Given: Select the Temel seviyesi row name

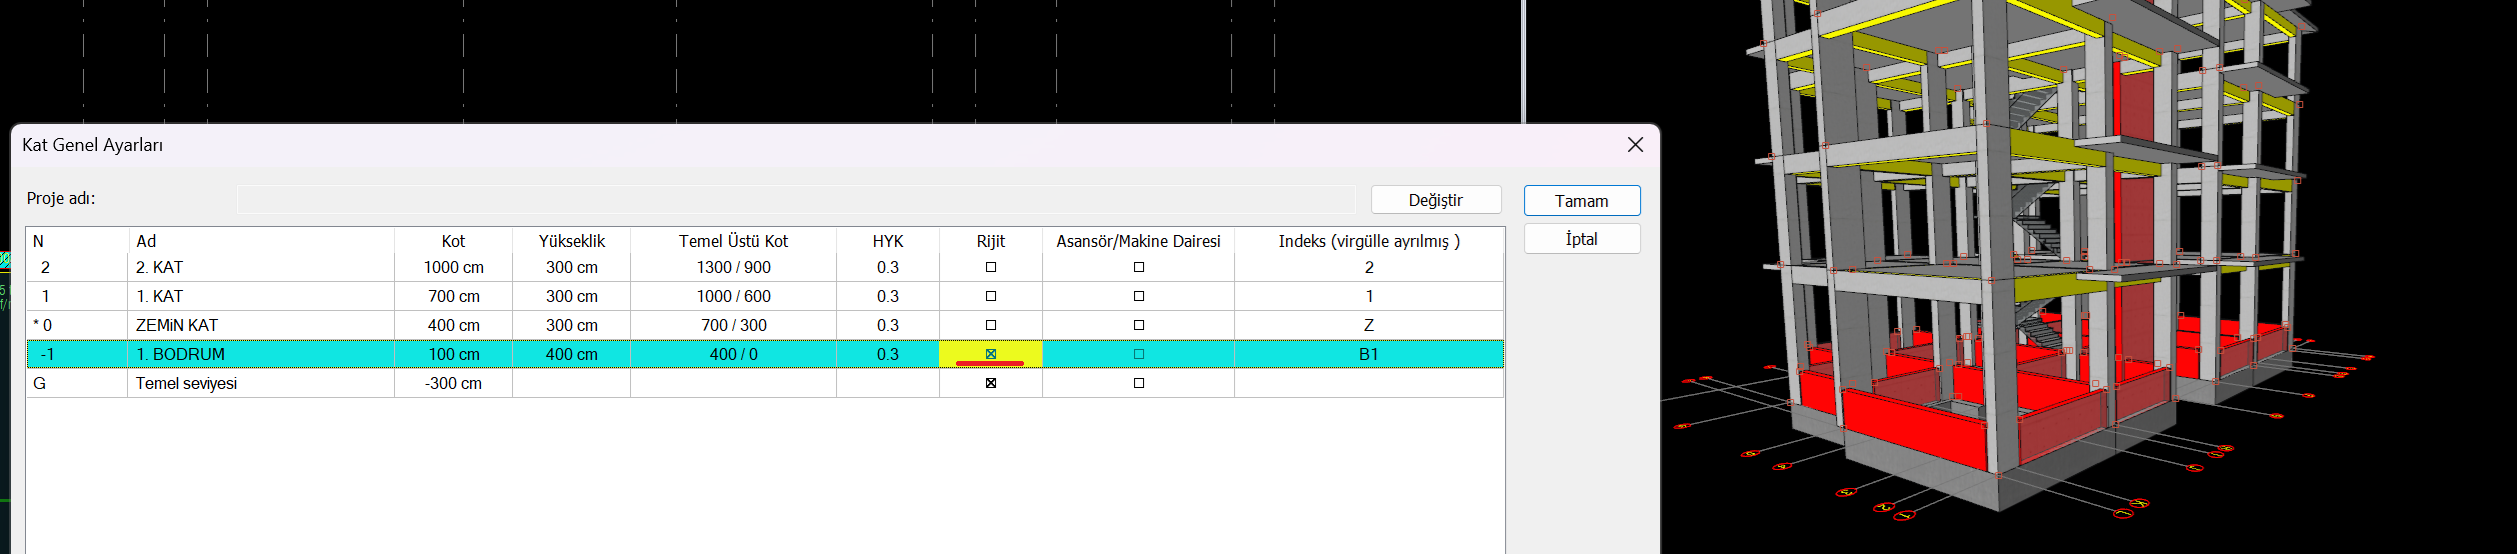Looking at the screenshot, I should point(186,383).
